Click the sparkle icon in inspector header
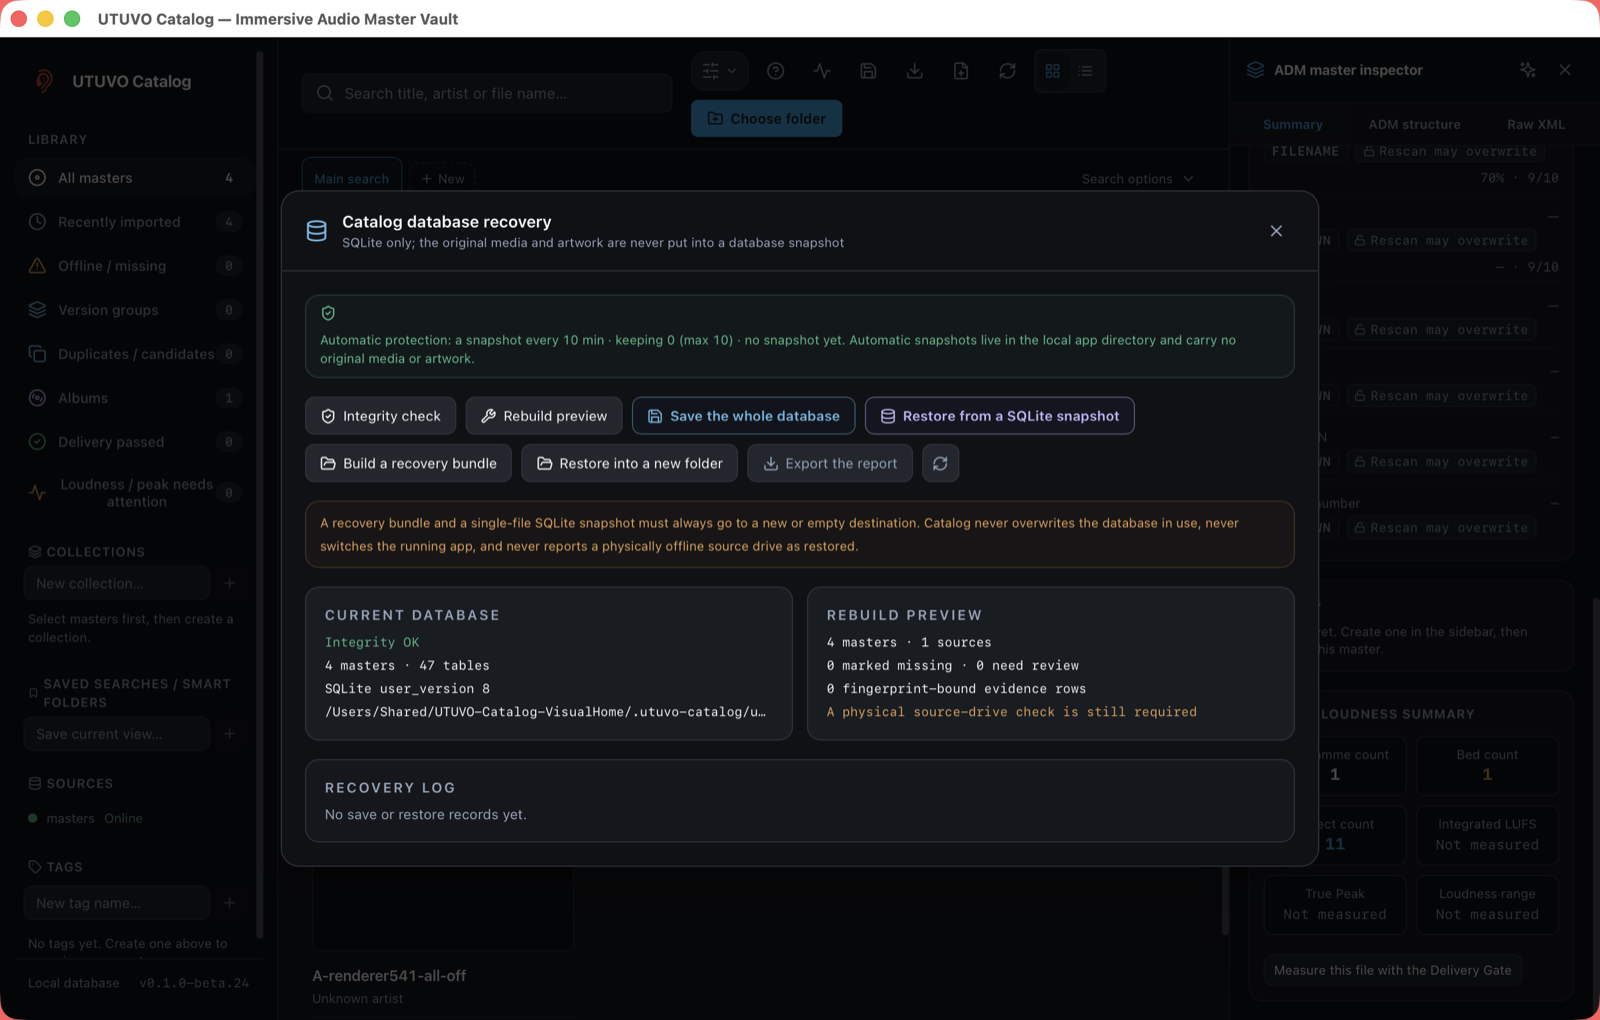Viewport: 1600px width, 1020px height. coord(1527,70)
